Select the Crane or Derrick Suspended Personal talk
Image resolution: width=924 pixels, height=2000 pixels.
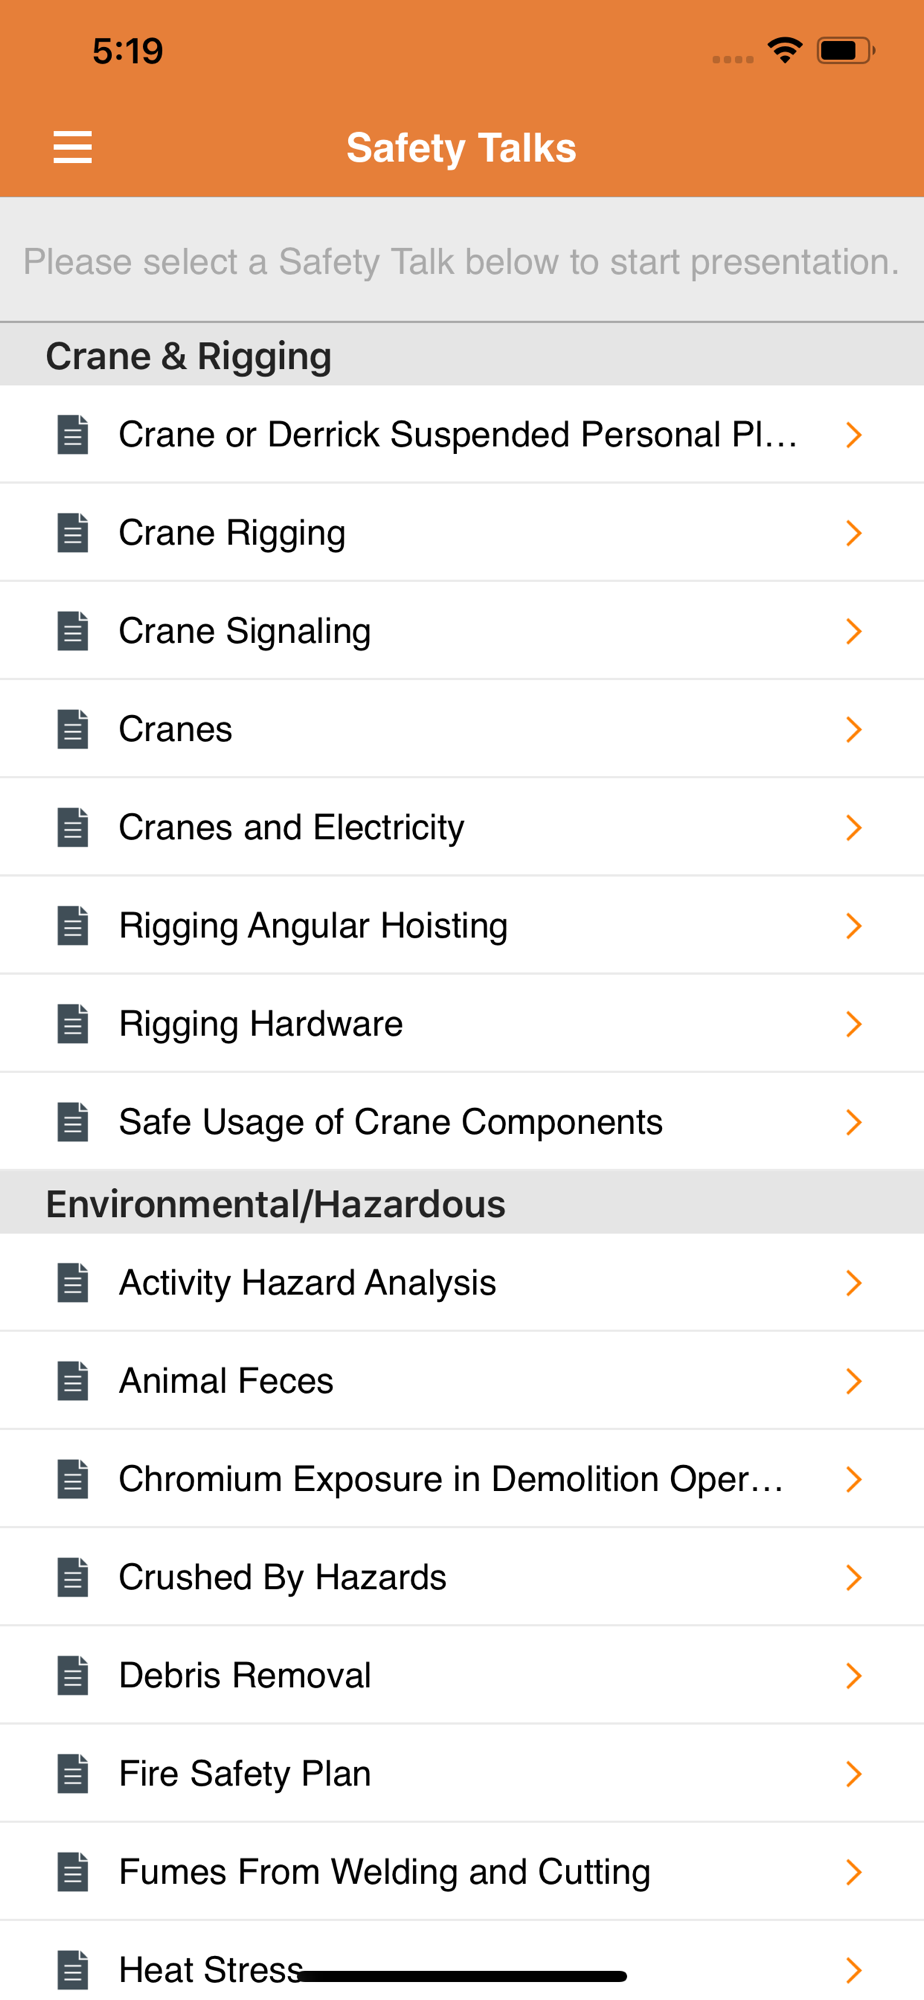point(457,435)
